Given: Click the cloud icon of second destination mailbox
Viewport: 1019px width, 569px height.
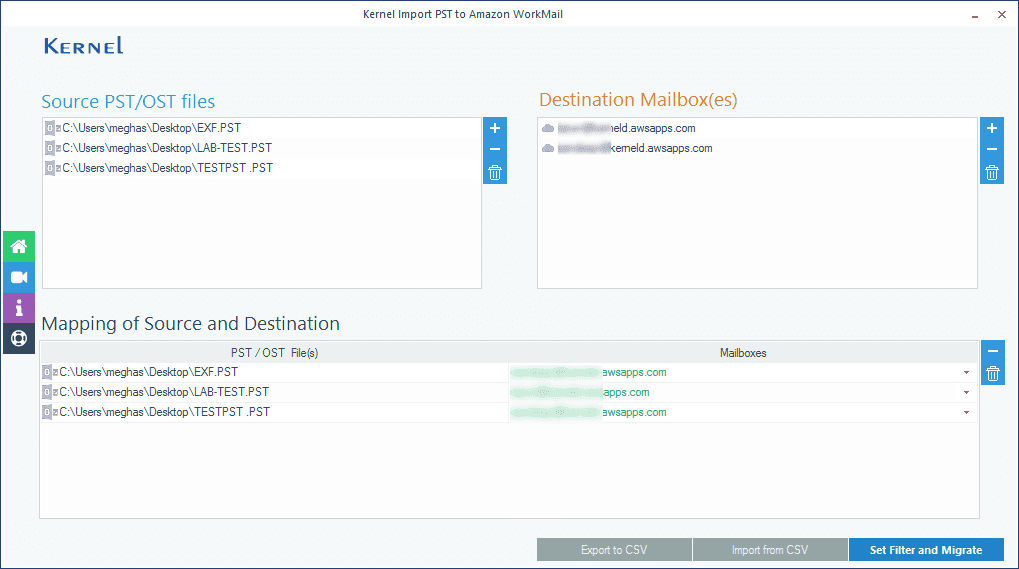Looking at the screenshot, I should [x=548, y=149].
